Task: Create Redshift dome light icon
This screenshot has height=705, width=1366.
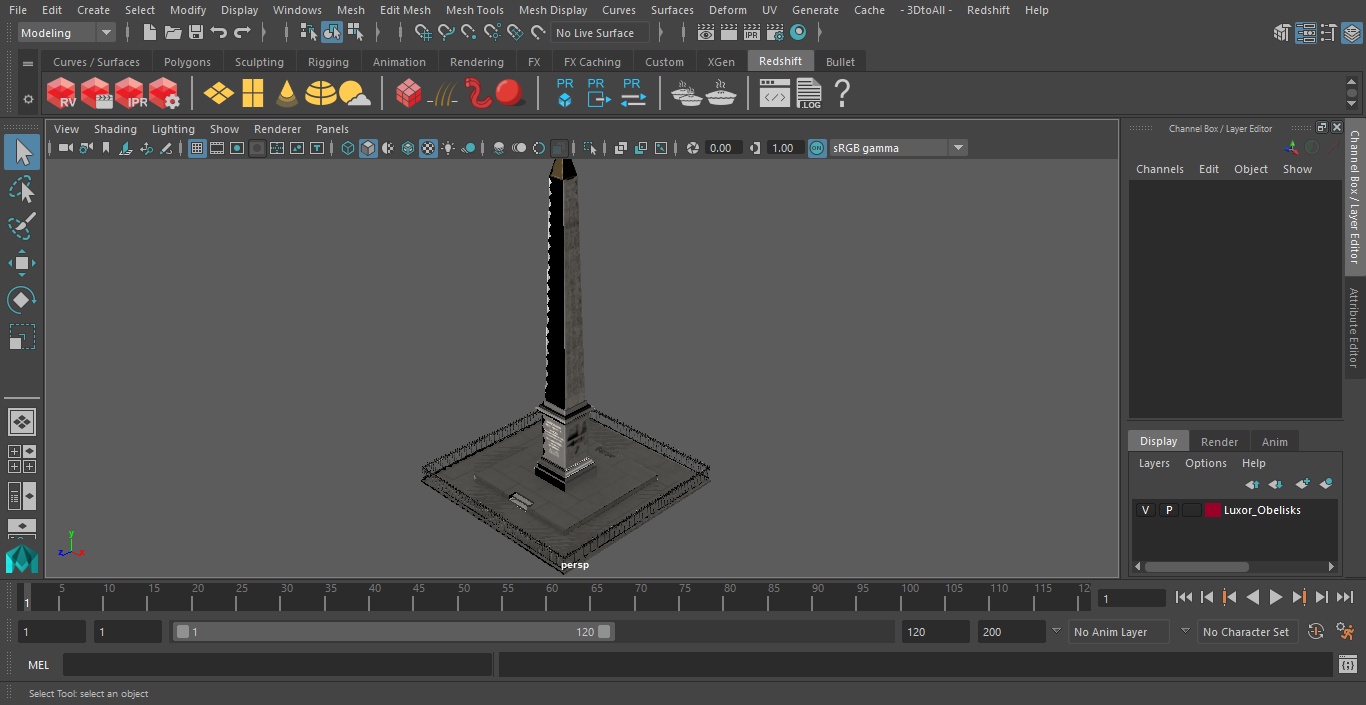Action: 320,94
